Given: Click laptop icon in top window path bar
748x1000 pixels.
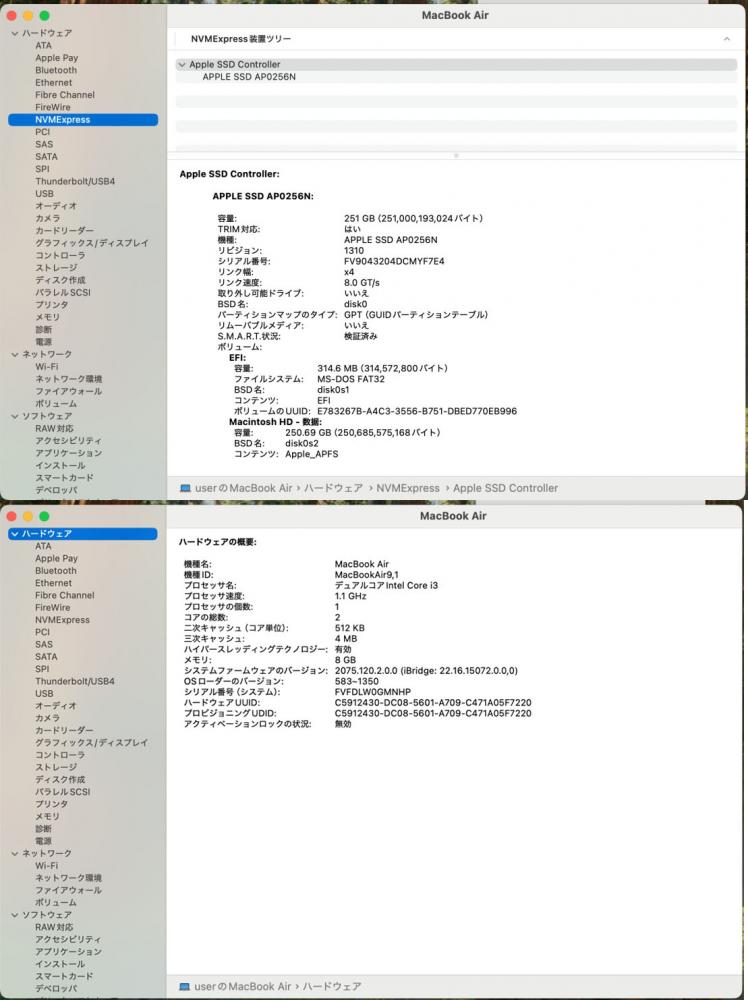Looking at the screenshot, I should tap(185, 489).
